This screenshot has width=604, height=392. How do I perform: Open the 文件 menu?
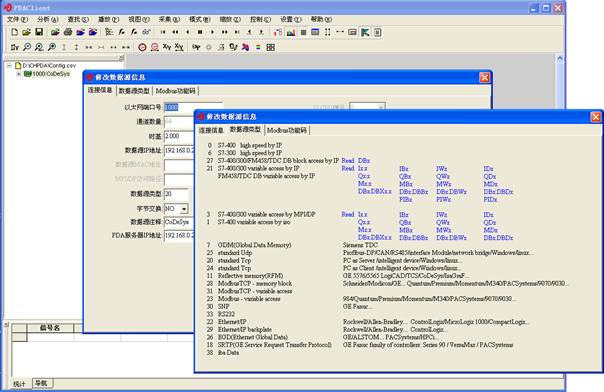coord(17,19)
